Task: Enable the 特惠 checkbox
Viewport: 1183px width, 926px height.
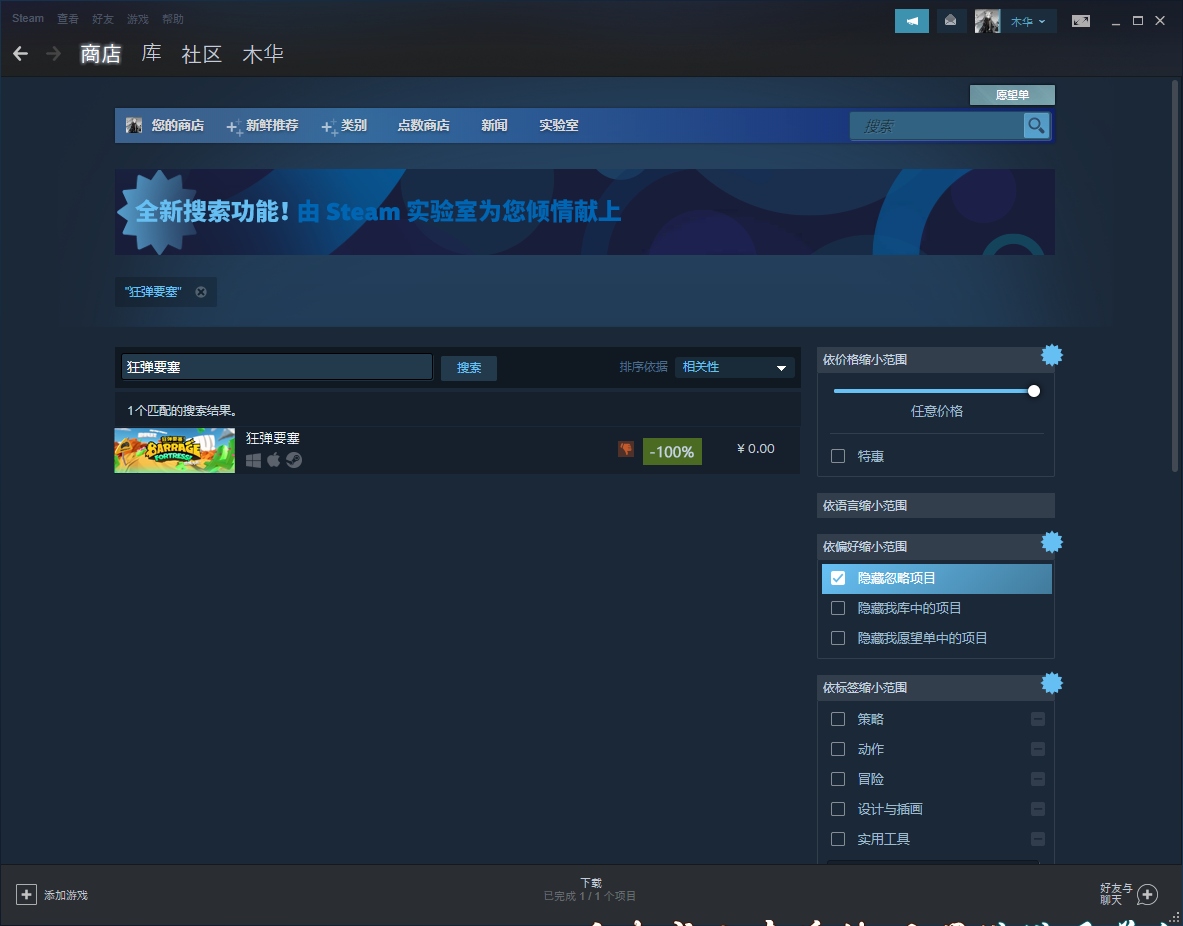Action: (x=837, y=457)
